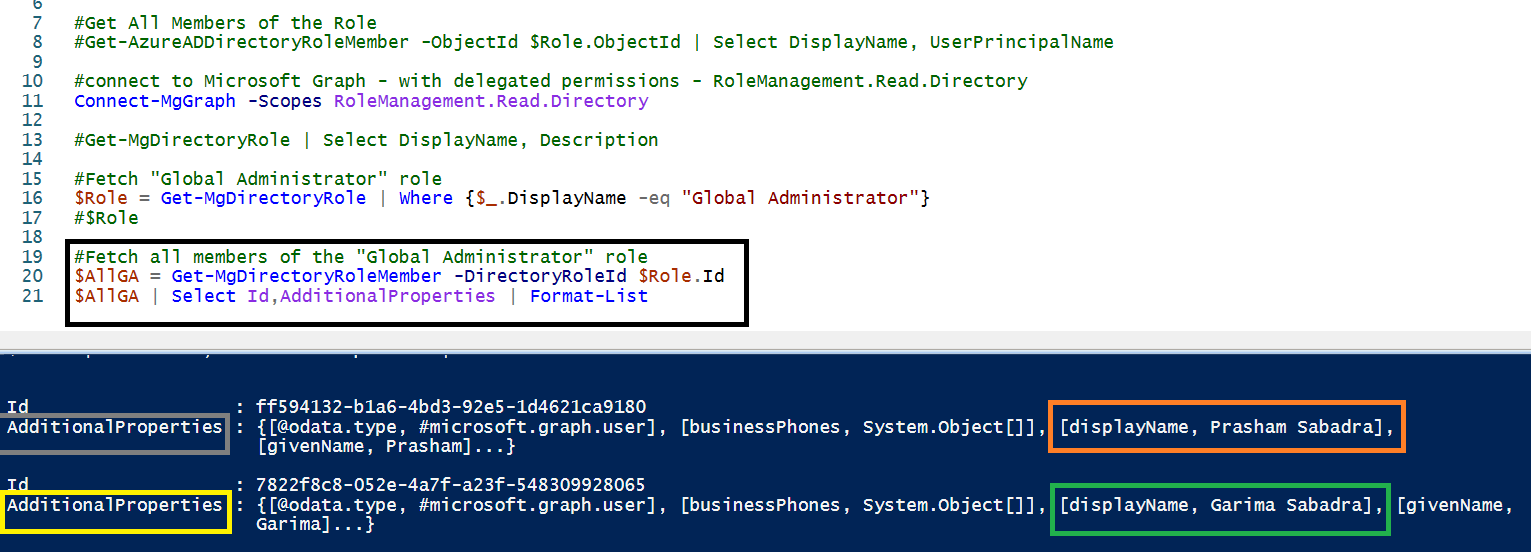The height and width of the screenshot is (552, 1531).
Task: Click the Id value 7822f8c8-052e-4a7f-a23f-548309928065
Action: pos(451,485)
